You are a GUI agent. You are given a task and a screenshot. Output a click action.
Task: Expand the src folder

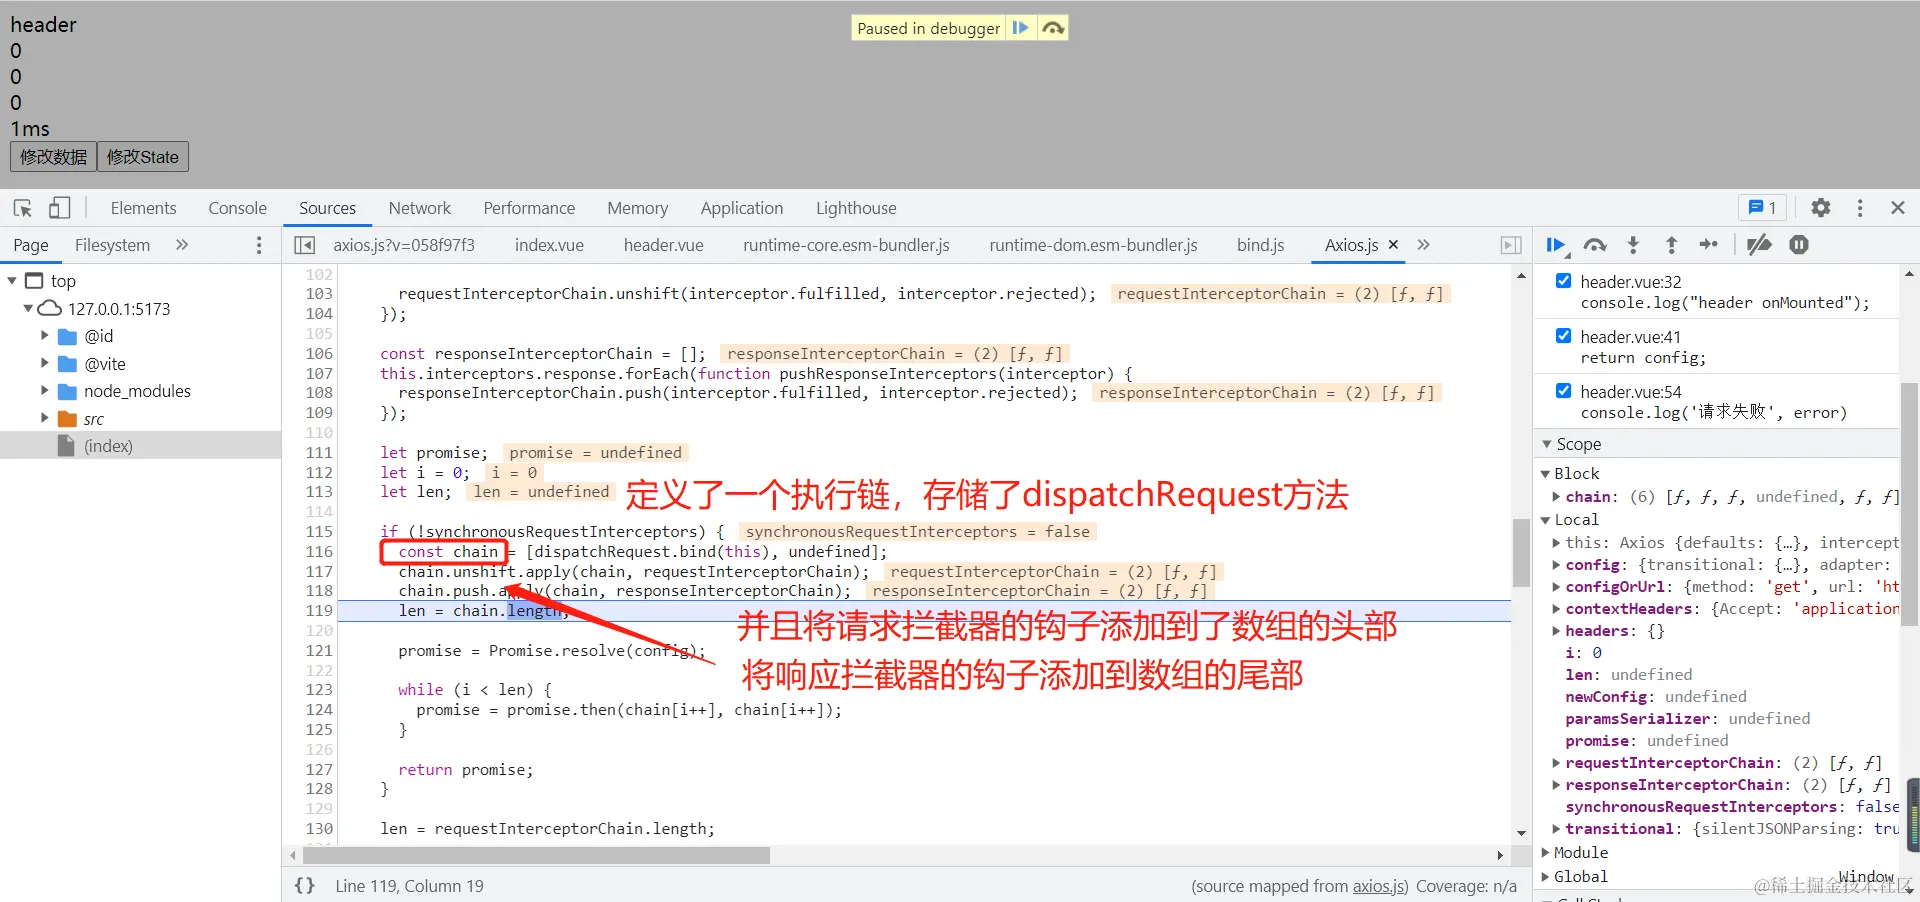coord(44,418)
